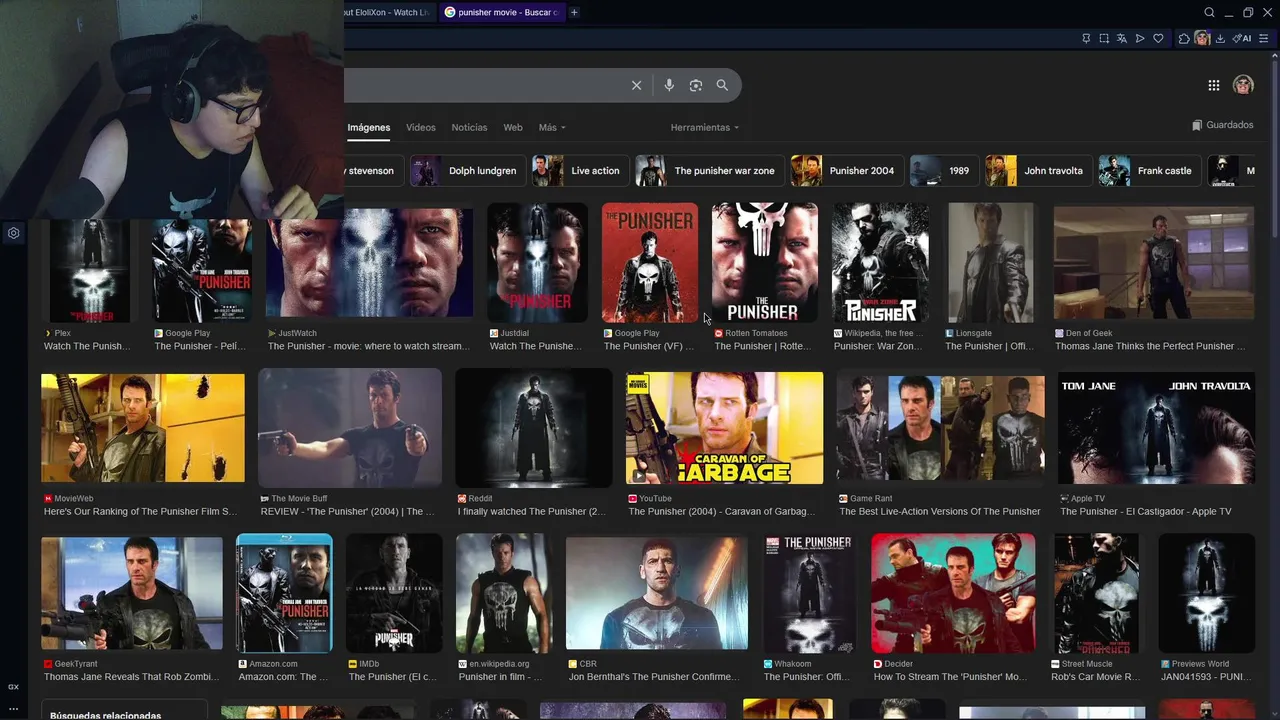Open Rotten Tomatoes skull poster thumbnail
The width and height of the screenshot is (1280, 720).
point(764,262)
